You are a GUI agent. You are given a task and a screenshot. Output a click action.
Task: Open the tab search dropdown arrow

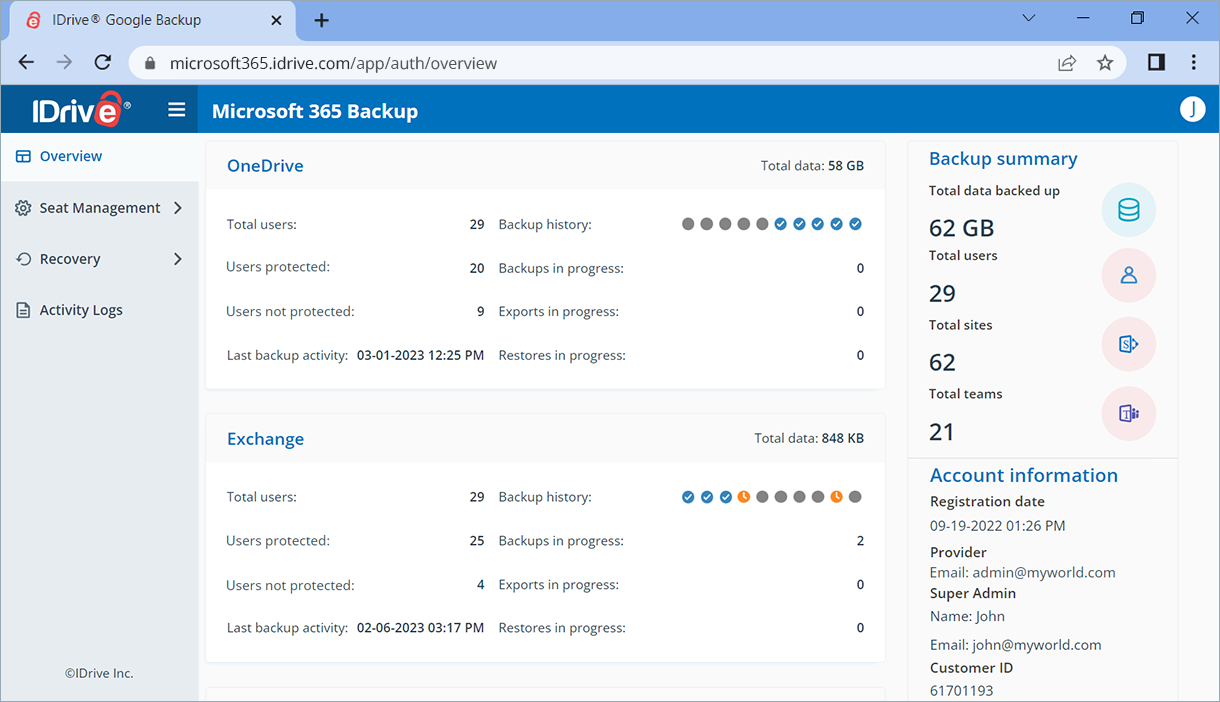[x=1029, y=19]
